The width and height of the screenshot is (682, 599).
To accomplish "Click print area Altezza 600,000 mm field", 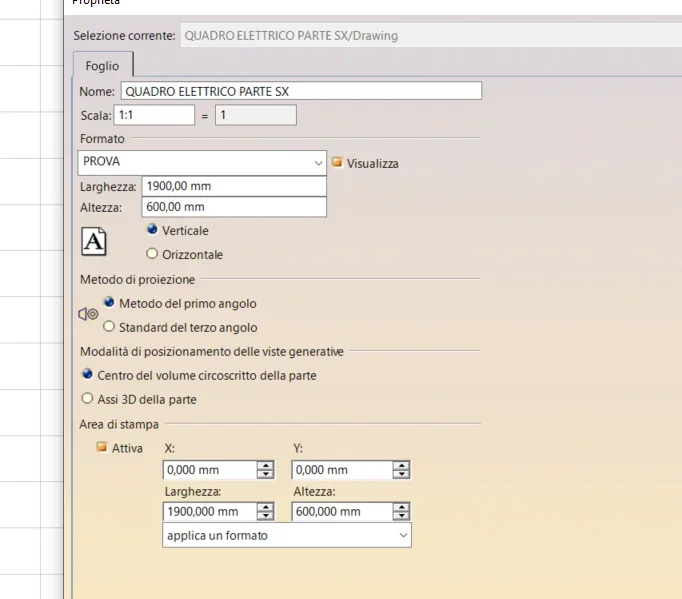I will (x=342, y=512).
